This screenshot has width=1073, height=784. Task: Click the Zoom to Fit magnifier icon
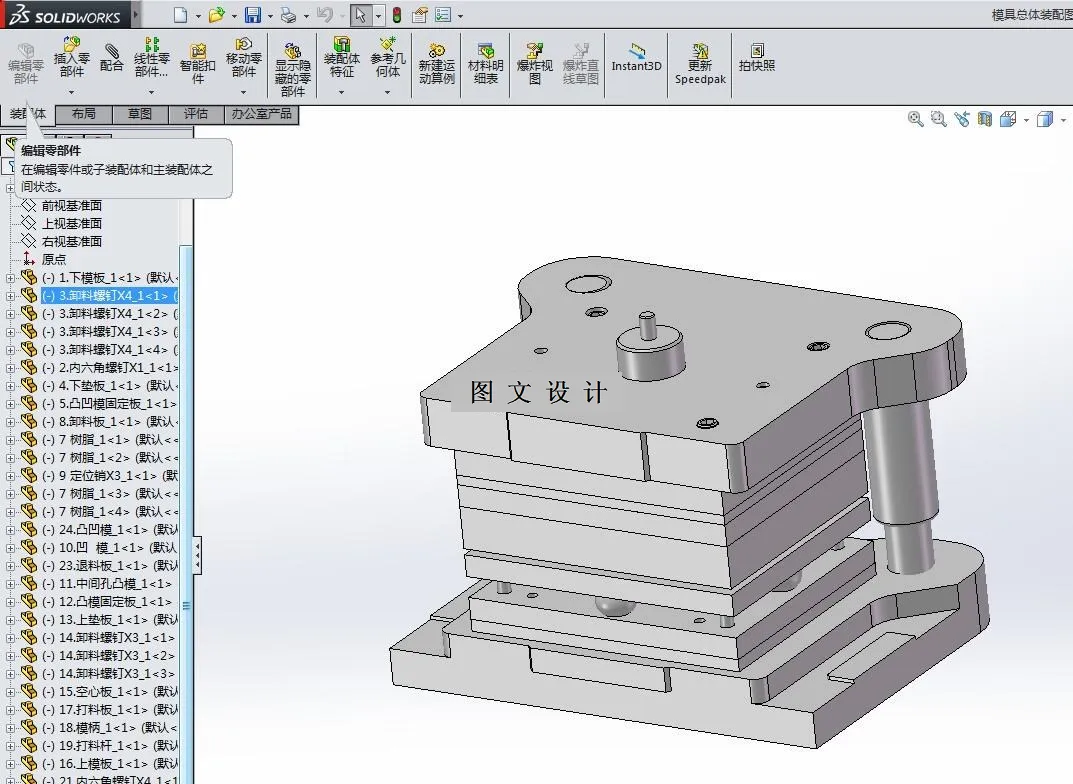click(x=915, y=119)
